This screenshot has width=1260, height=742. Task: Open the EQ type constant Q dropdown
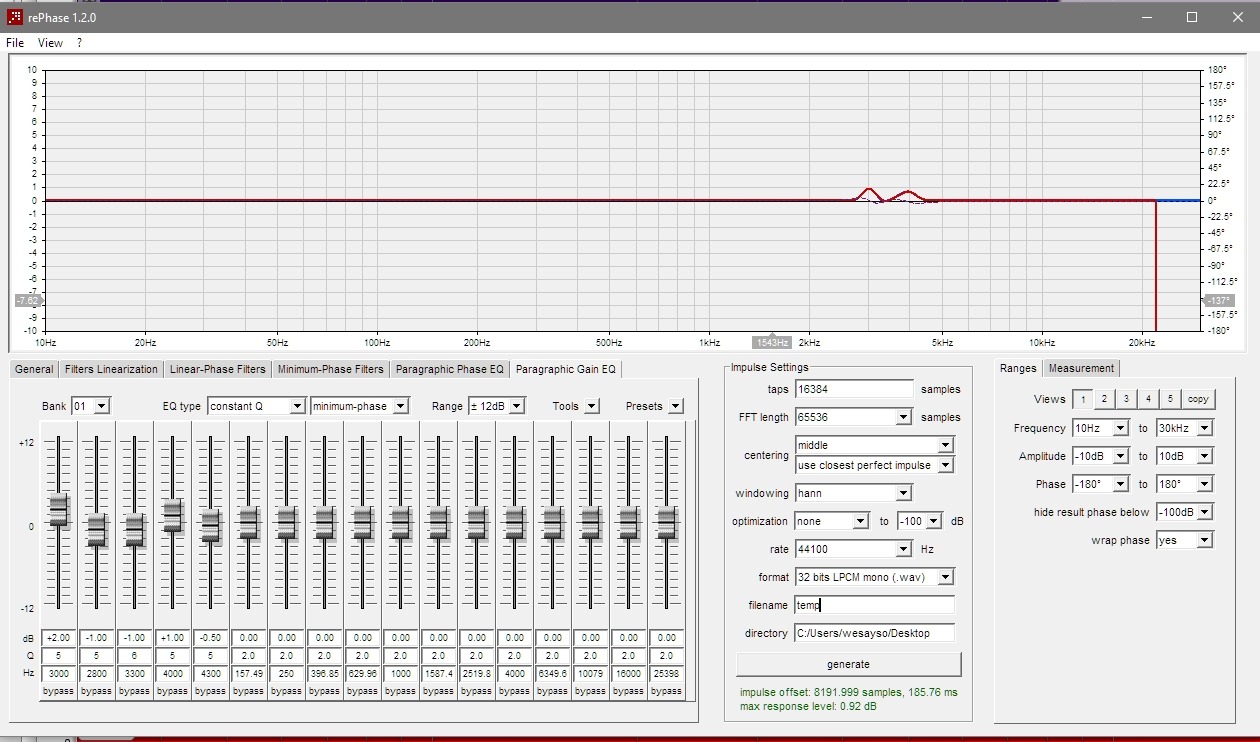(256, 406)
